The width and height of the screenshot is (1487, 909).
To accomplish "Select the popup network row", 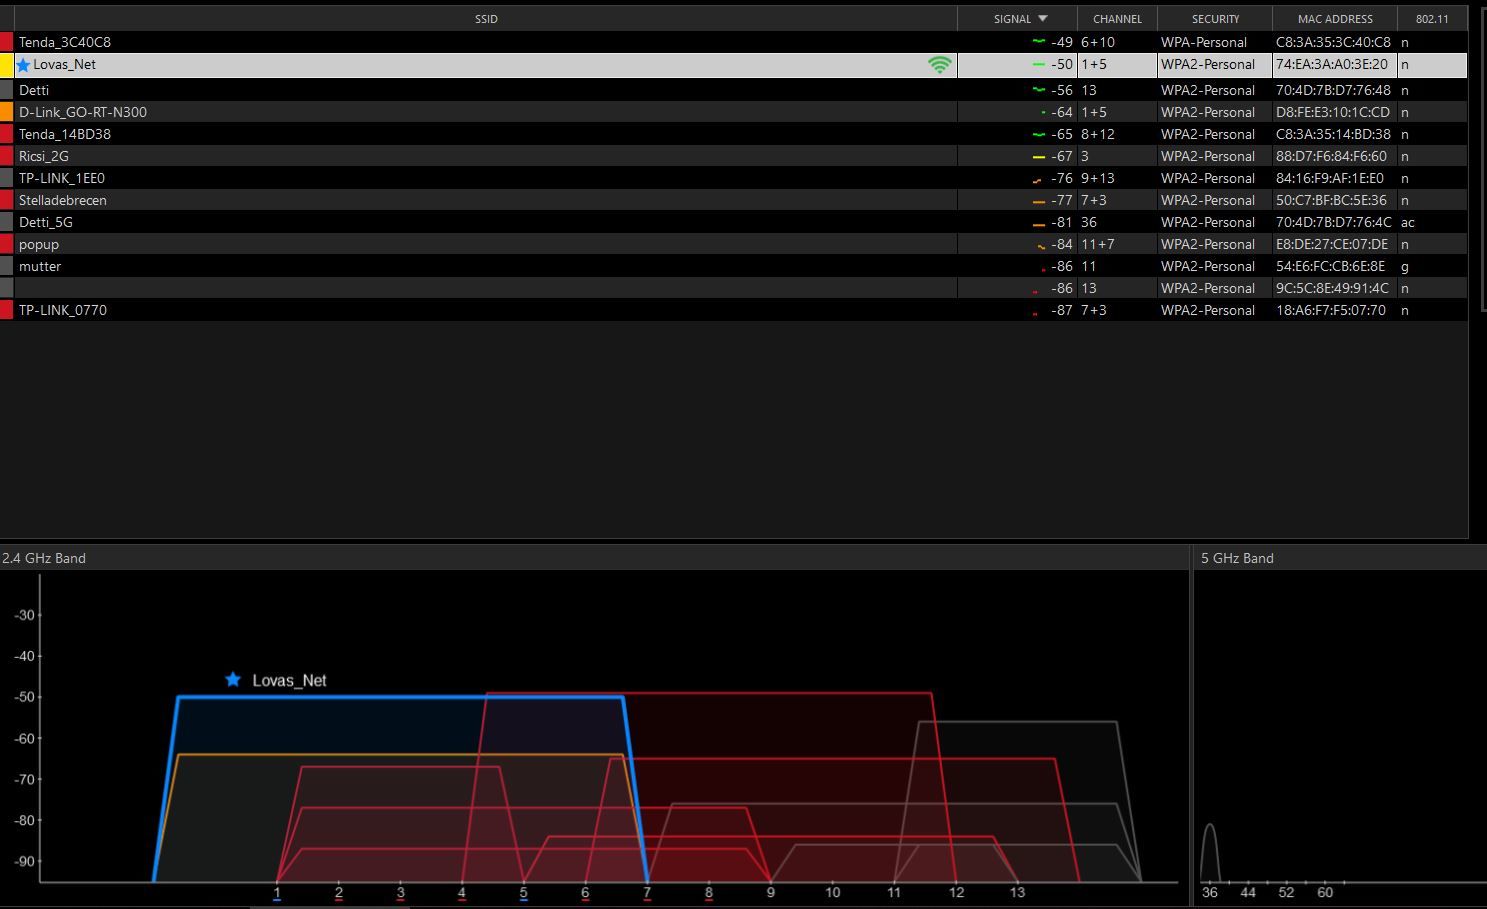I will tap(734, 244).
